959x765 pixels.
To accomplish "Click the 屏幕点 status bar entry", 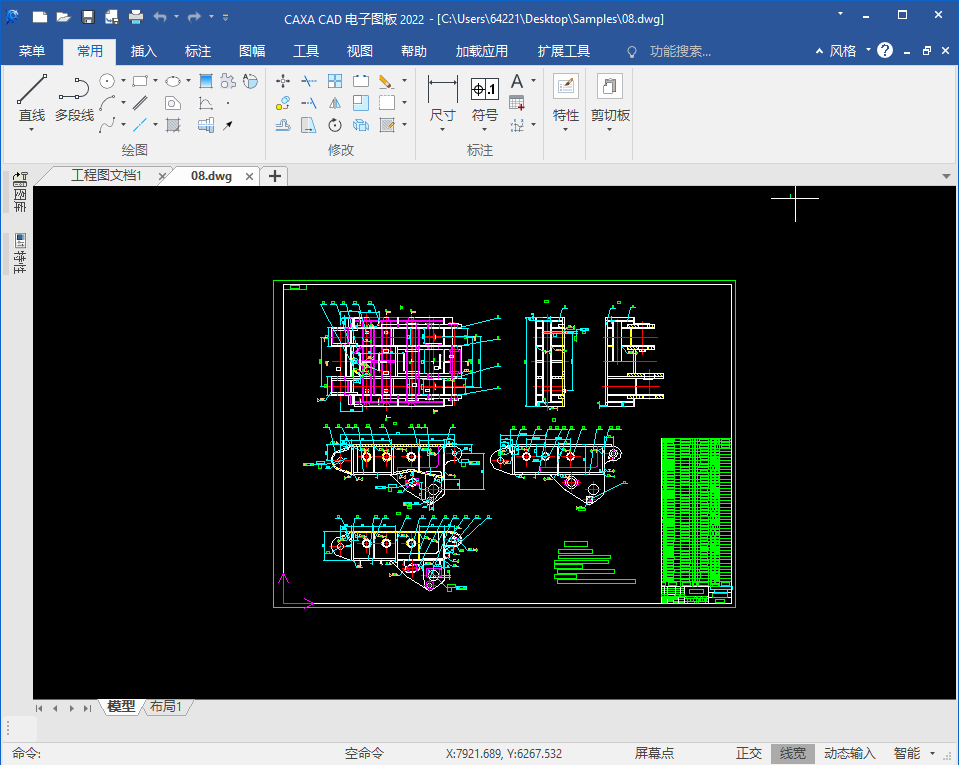I will (654, 753).
